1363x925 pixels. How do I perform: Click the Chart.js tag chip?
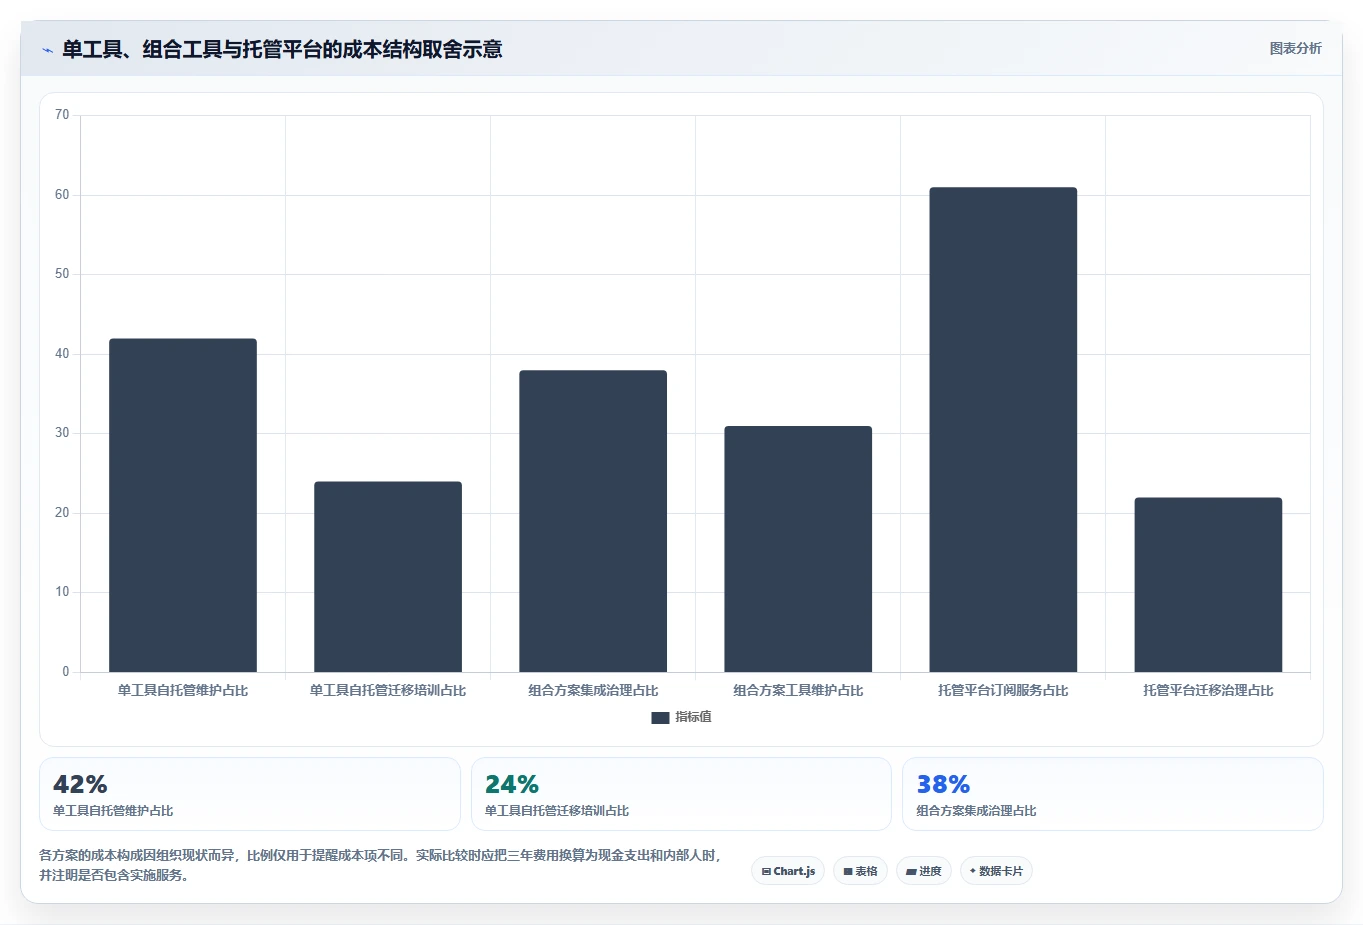click(788, 871)
